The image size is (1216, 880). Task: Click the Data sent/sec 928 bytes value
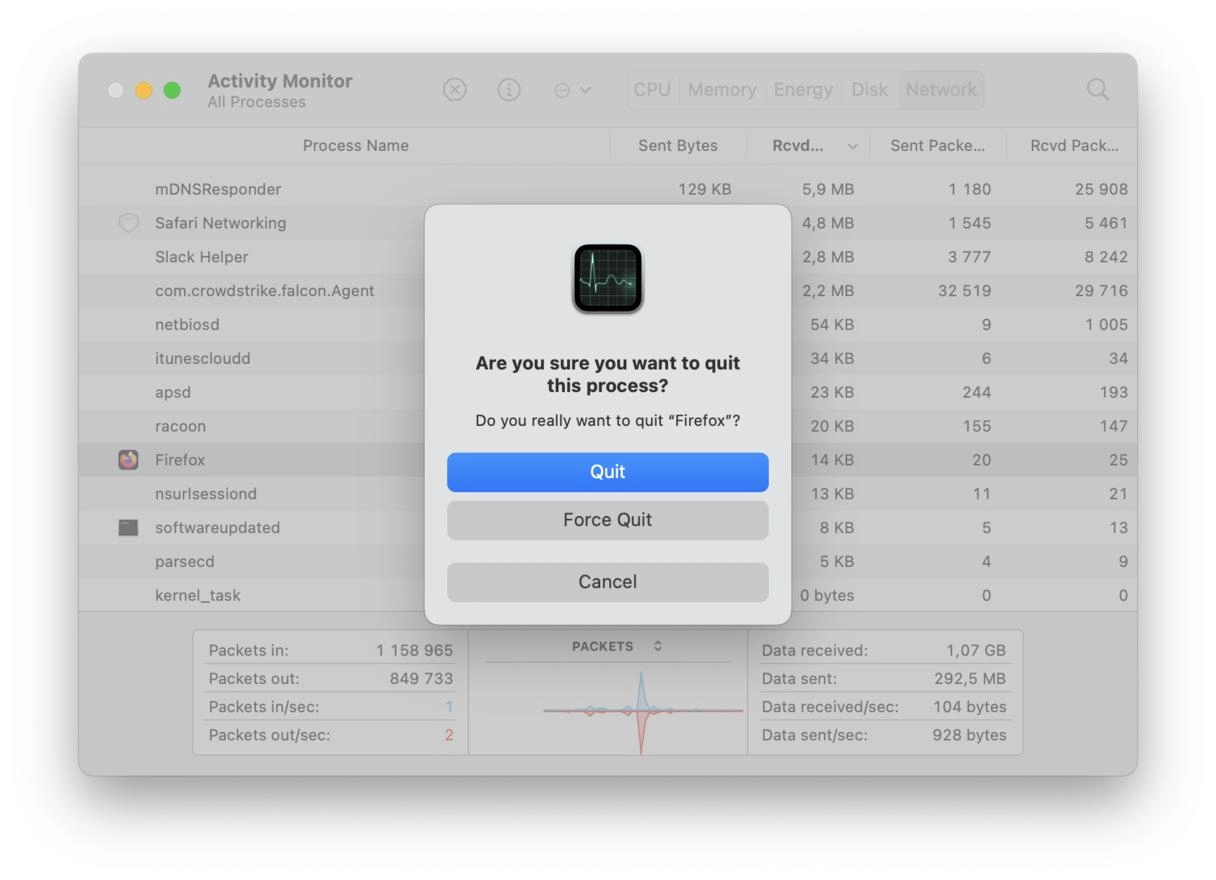coord(971,735)
